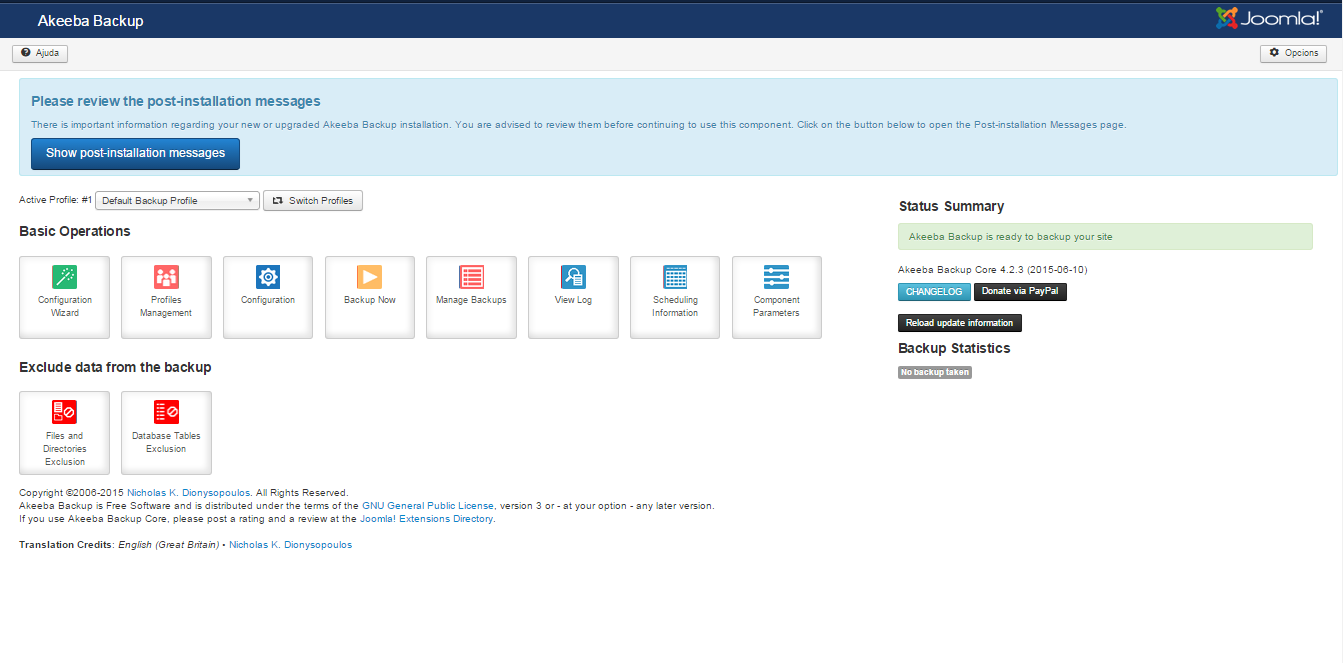Click Reload update information button
The width and height of the screenshot is (1343, 663).
[959, 323]
